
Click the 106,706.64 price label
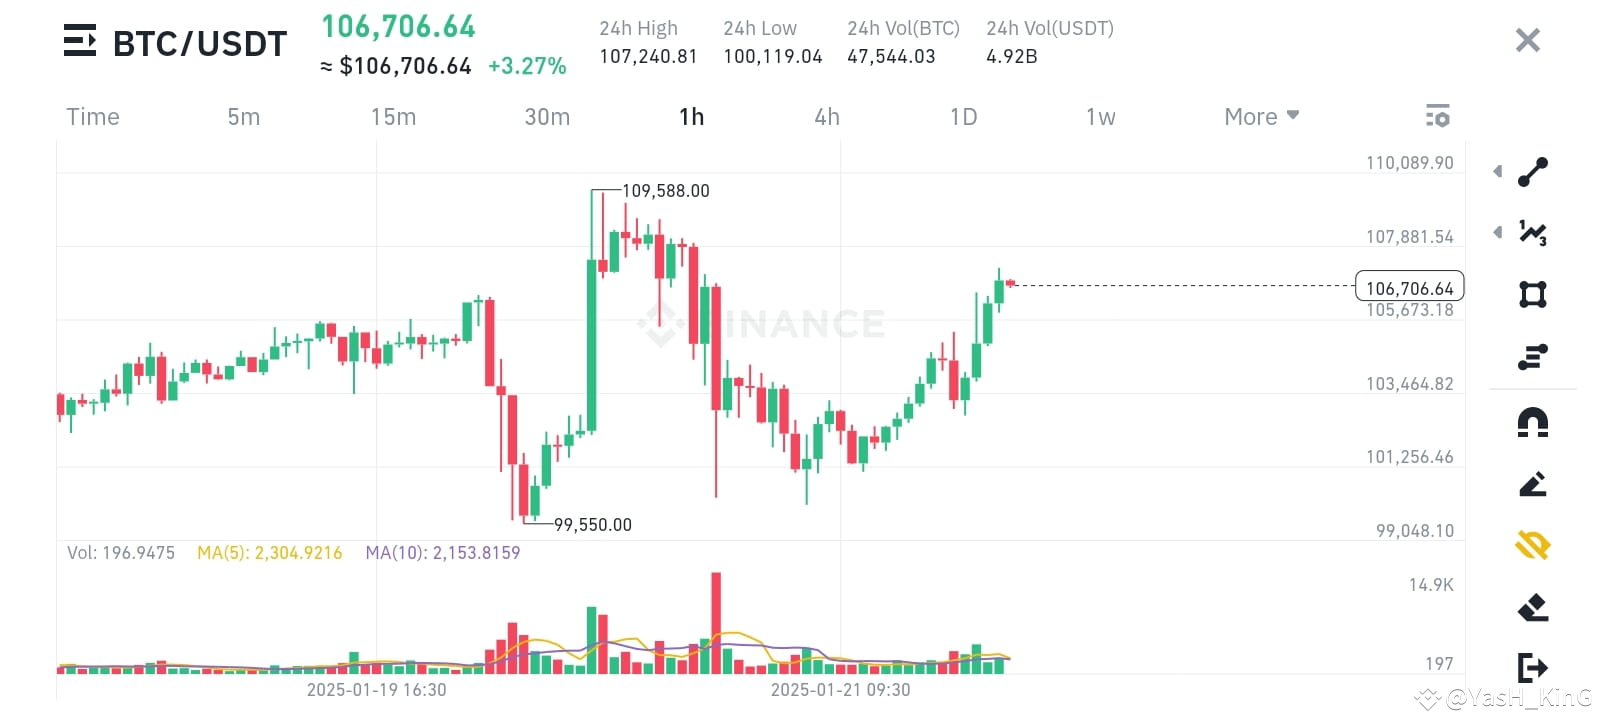point(1408,287)
